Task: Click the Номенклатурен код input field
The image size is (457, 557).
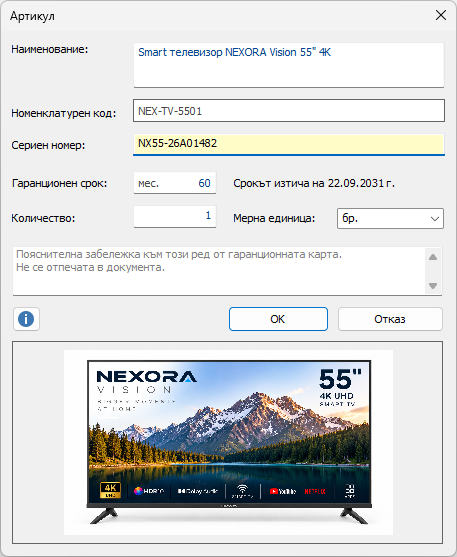Action: click(289, 111)
